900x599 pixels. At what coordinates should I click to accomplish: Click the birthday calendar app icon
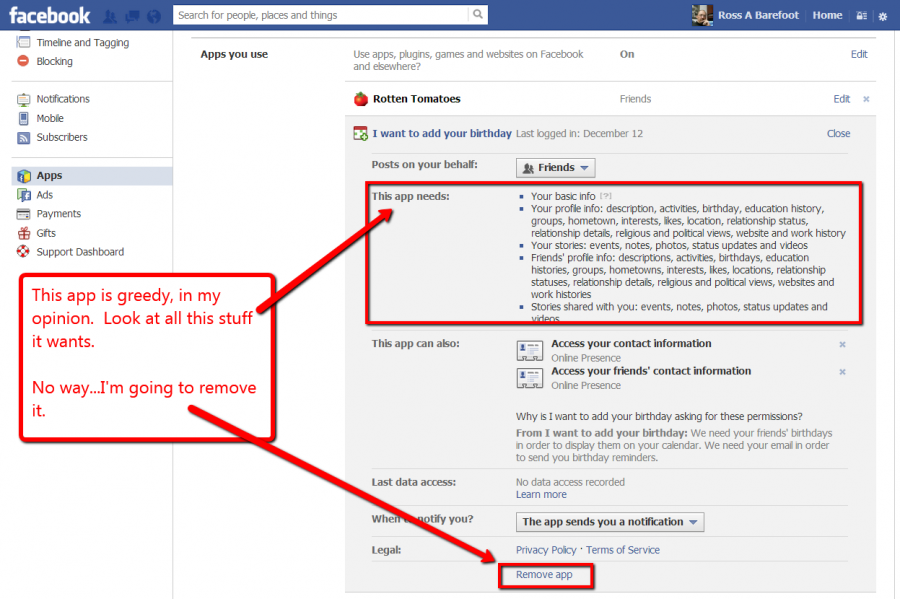pos(360,133)
